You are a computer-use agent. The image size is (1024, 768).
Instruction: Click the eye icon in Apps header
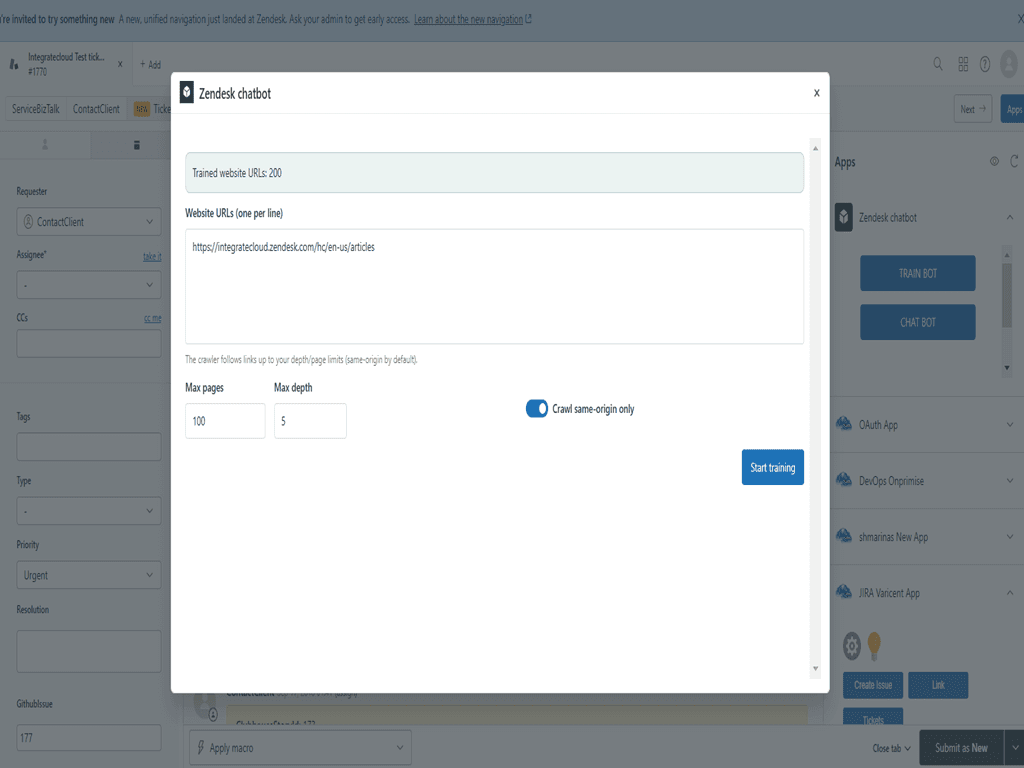point(994,161)
